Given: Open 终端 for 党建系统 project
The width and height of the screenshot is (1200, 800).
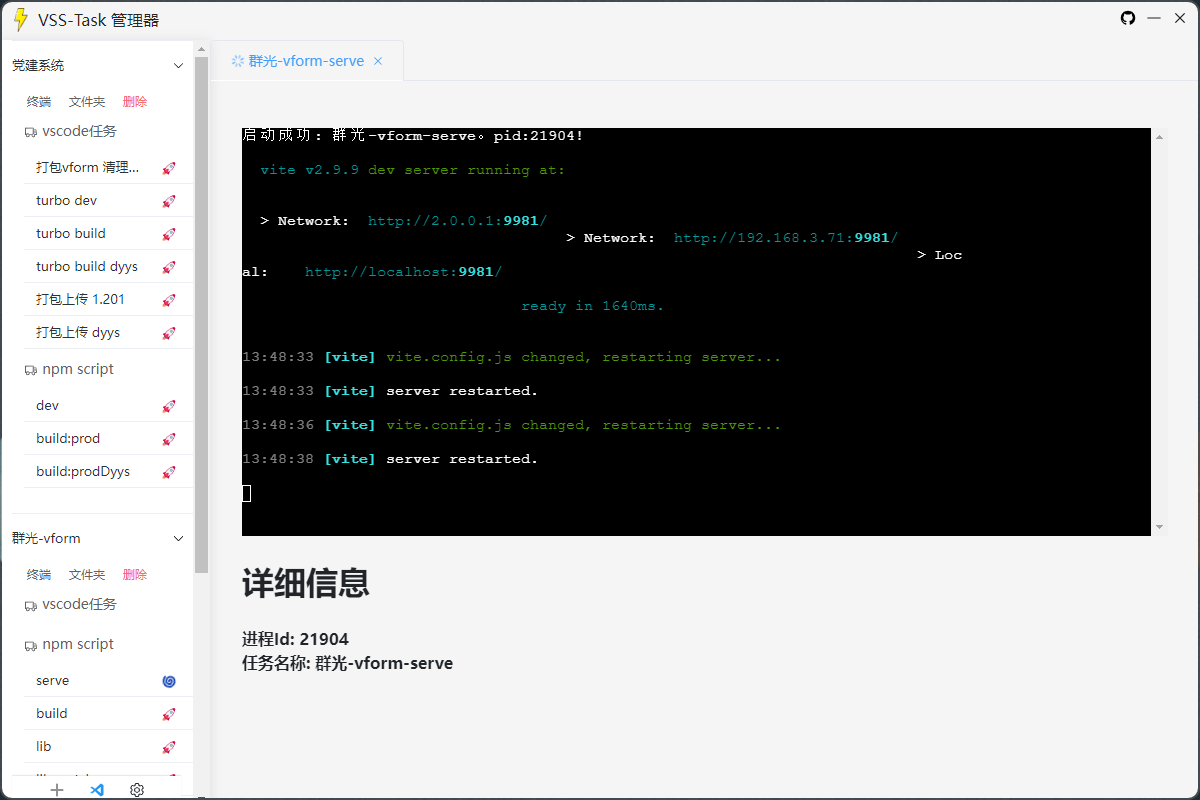Looking at the screenshot, I should [39, 102].
